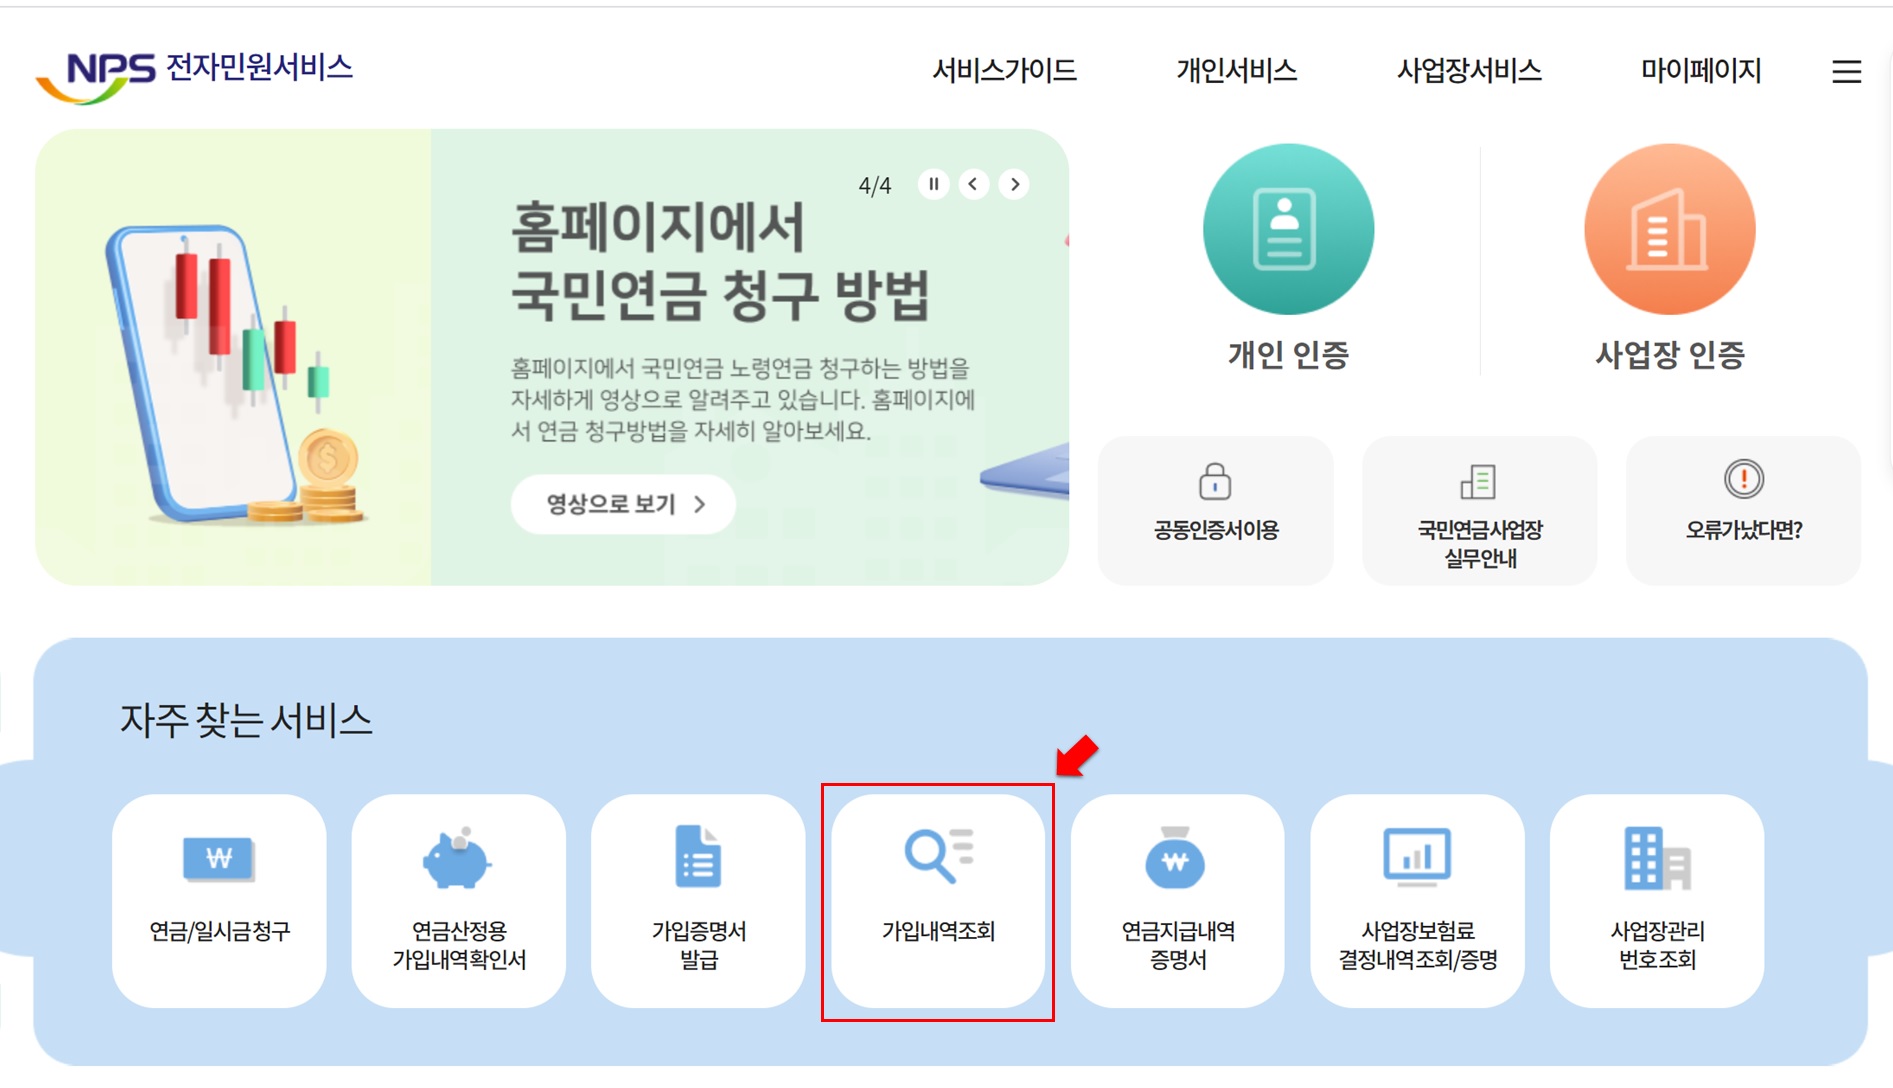The width and height of the screenshot is (1893, 1088).
Task: Open the 서비스가이드 menu
Action: click(x=1003, y=71)
